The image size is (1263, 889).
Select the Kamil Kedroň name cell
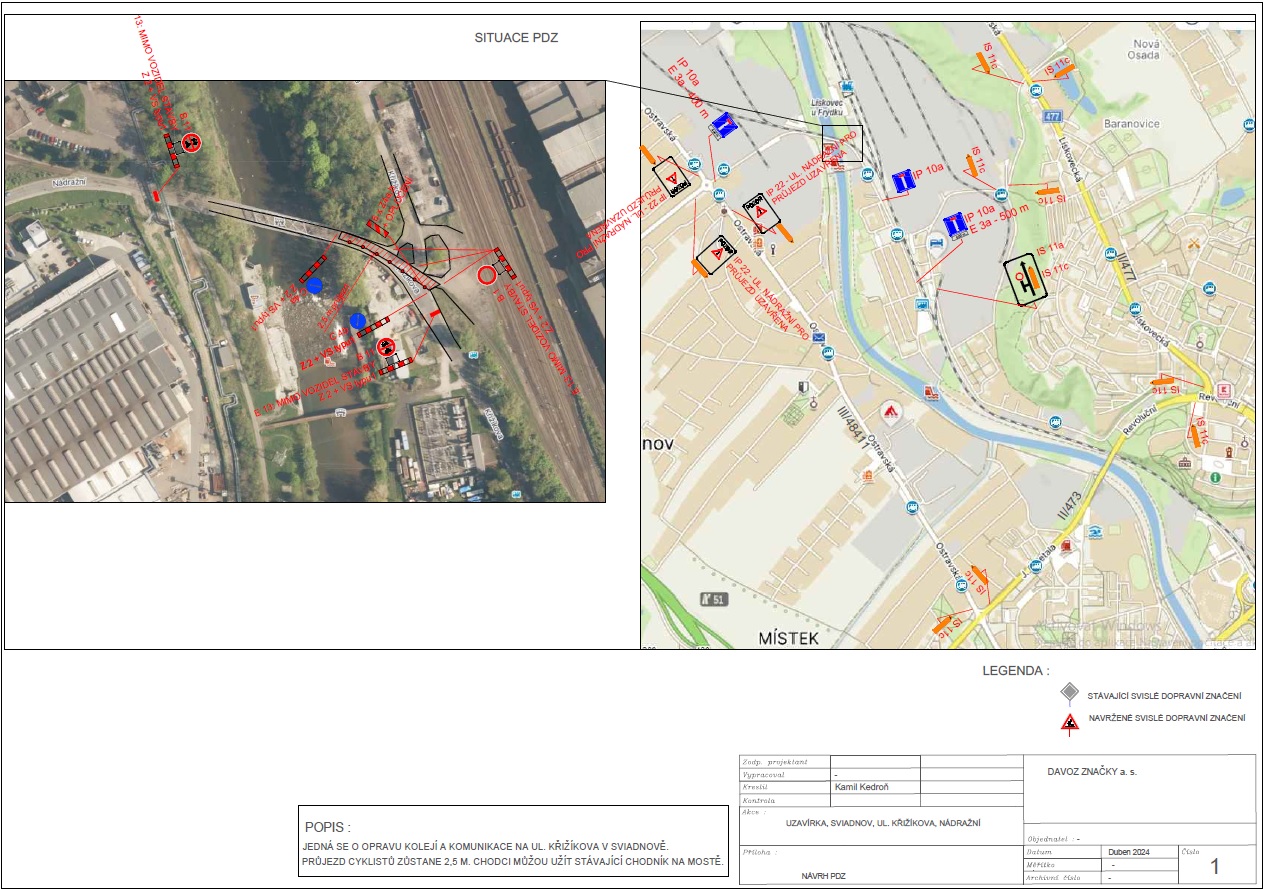[874, 787]
